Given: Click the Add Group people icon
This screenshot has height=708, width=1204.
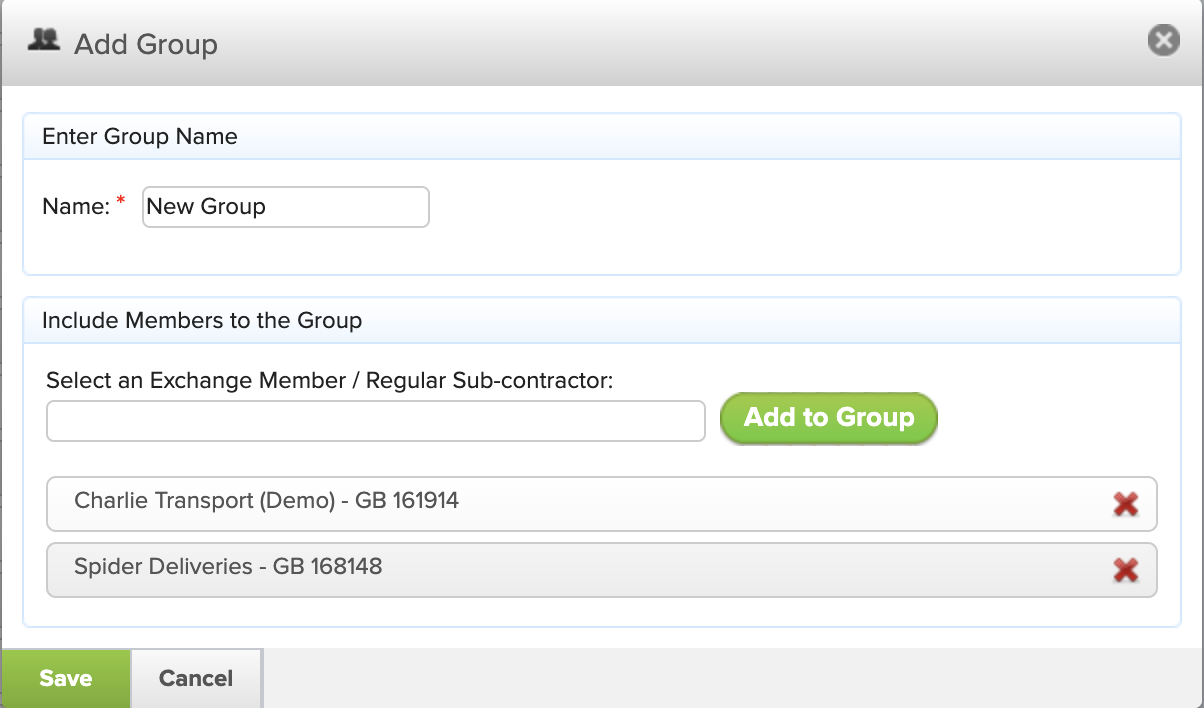Looking at the screenshot, I should [x=43, y=41].
